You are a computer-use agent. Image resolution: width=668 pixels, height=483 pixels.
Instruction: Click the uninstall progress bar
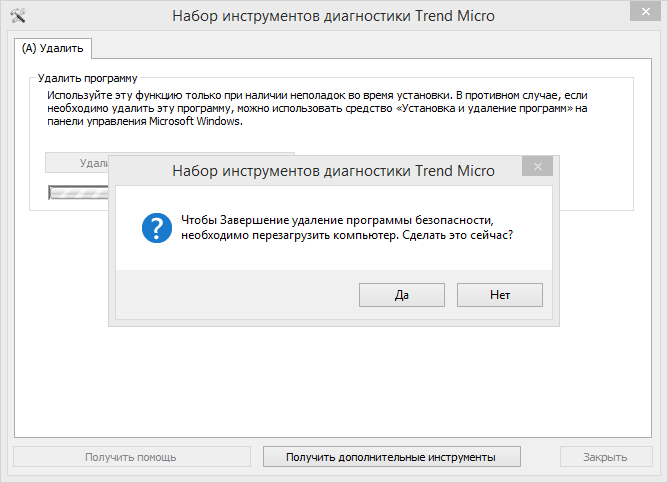point(79,193)
